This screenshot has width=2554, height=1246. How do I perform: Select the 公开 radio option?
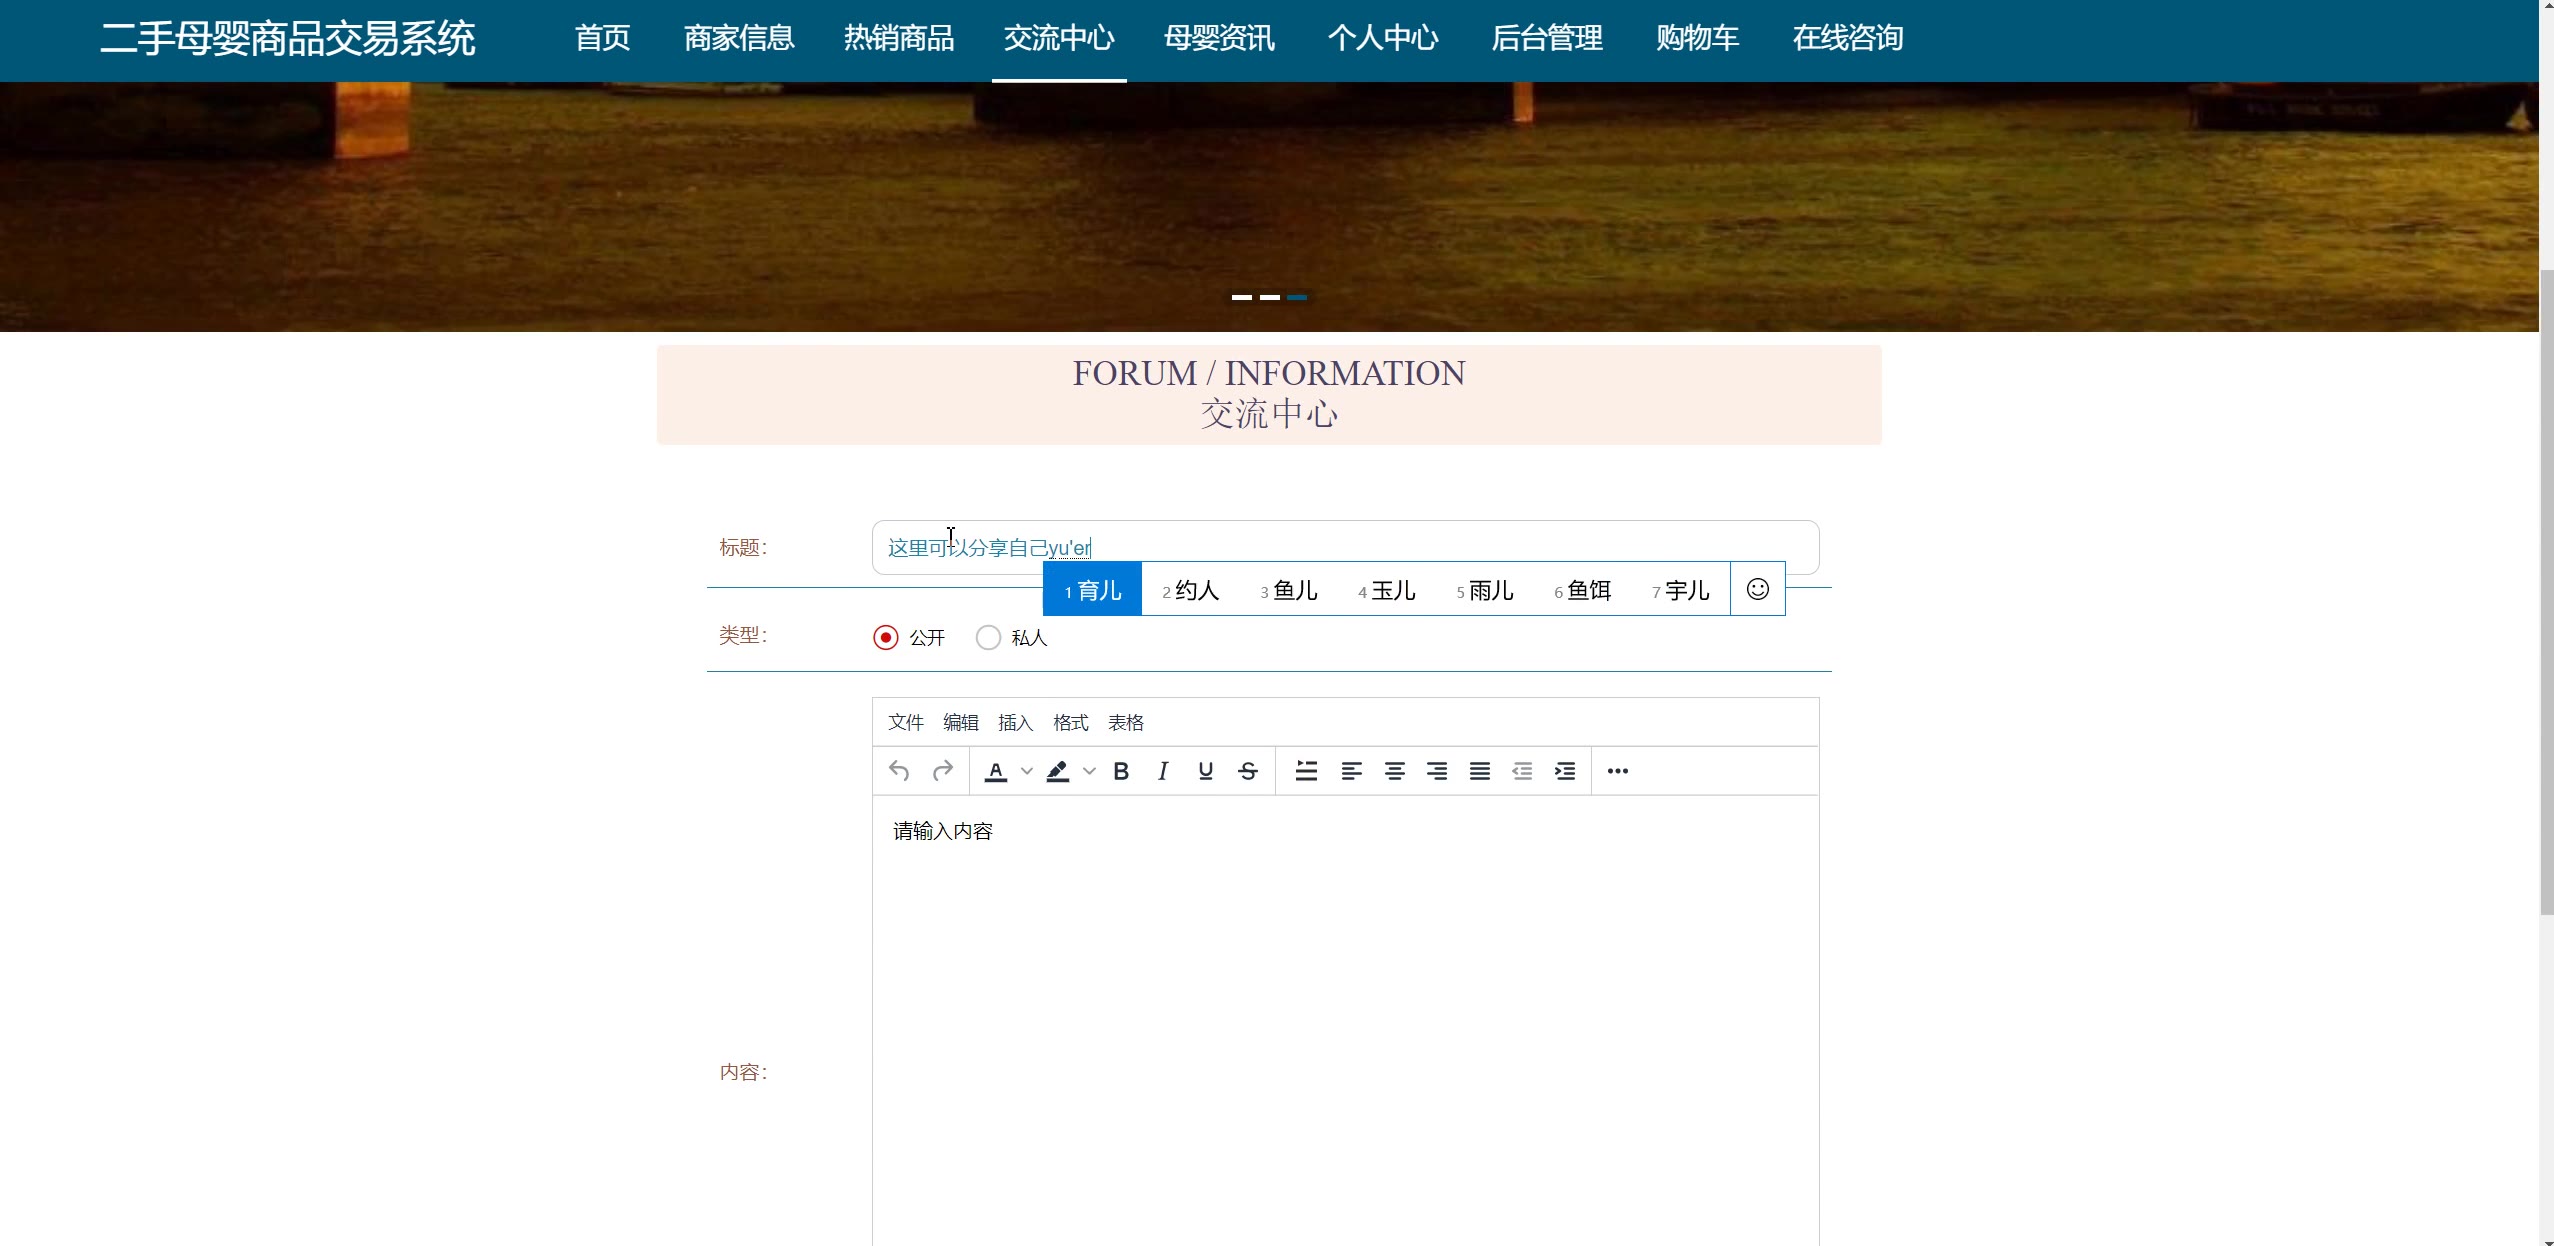[886, 638]
